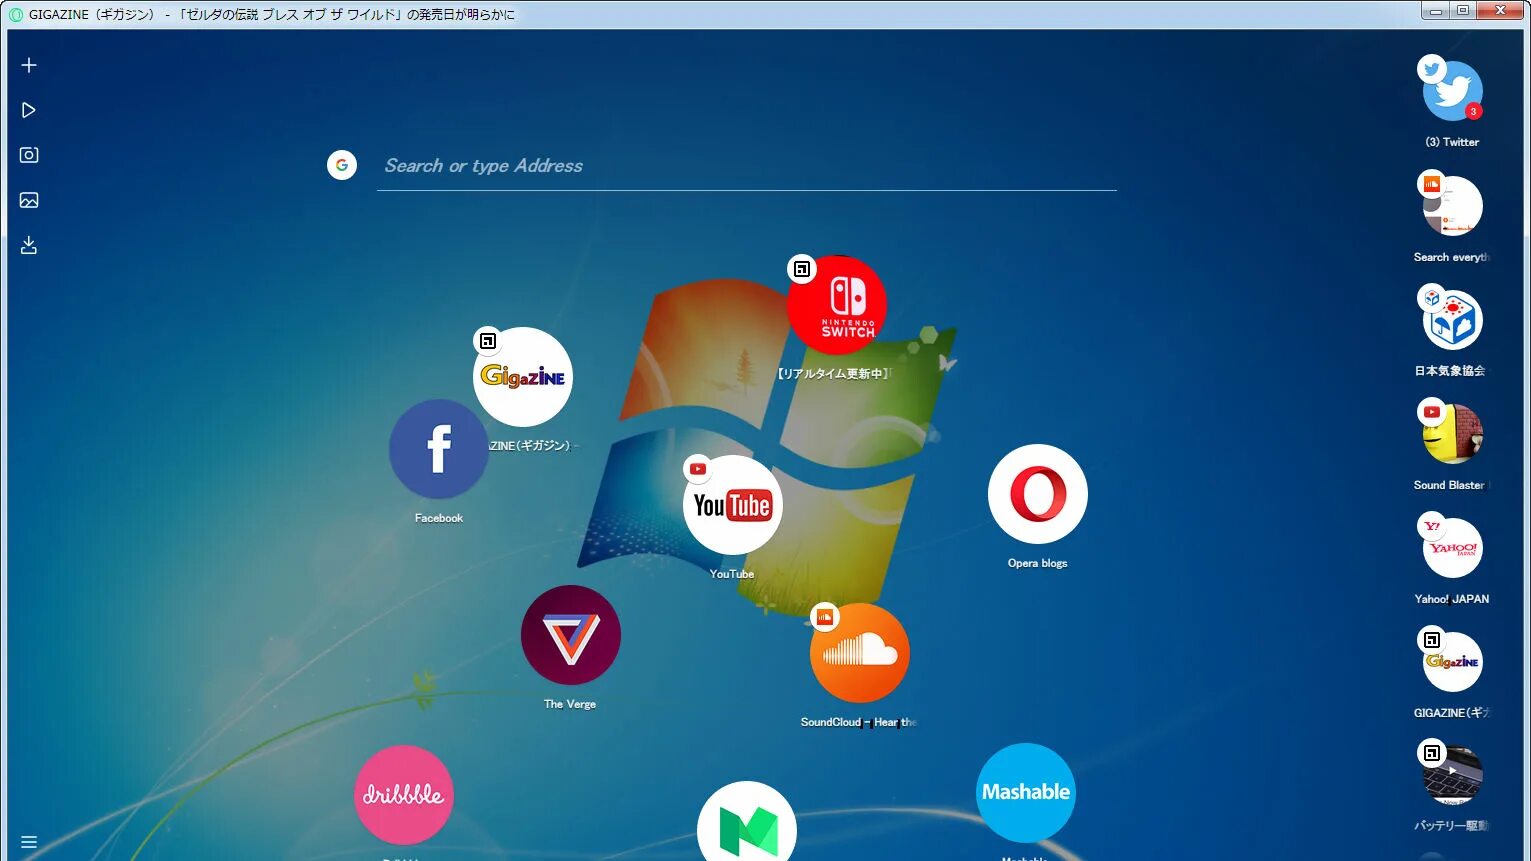This screenshot has height=861, width=1531.
Task: Switch to the Twitter tab bubble on the right
Action: [x=1453, y=91]
